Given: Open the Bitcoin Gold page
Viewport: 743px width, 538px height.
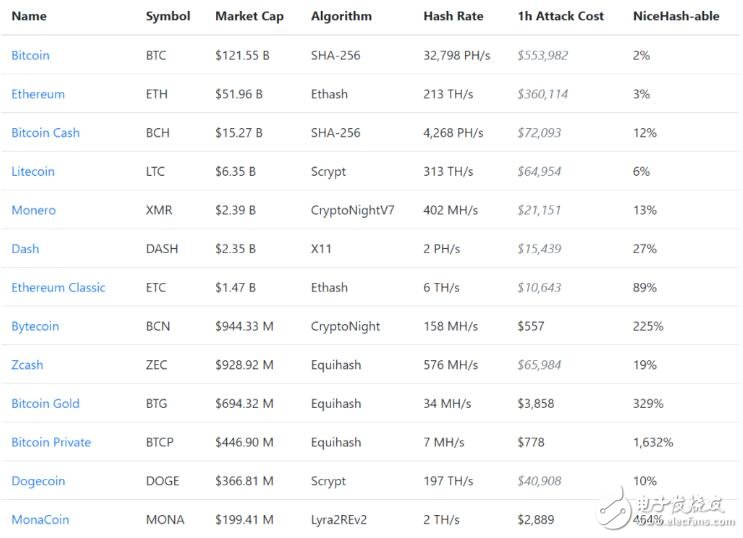Looking at the screenshot, I should (x=45, y=404).
